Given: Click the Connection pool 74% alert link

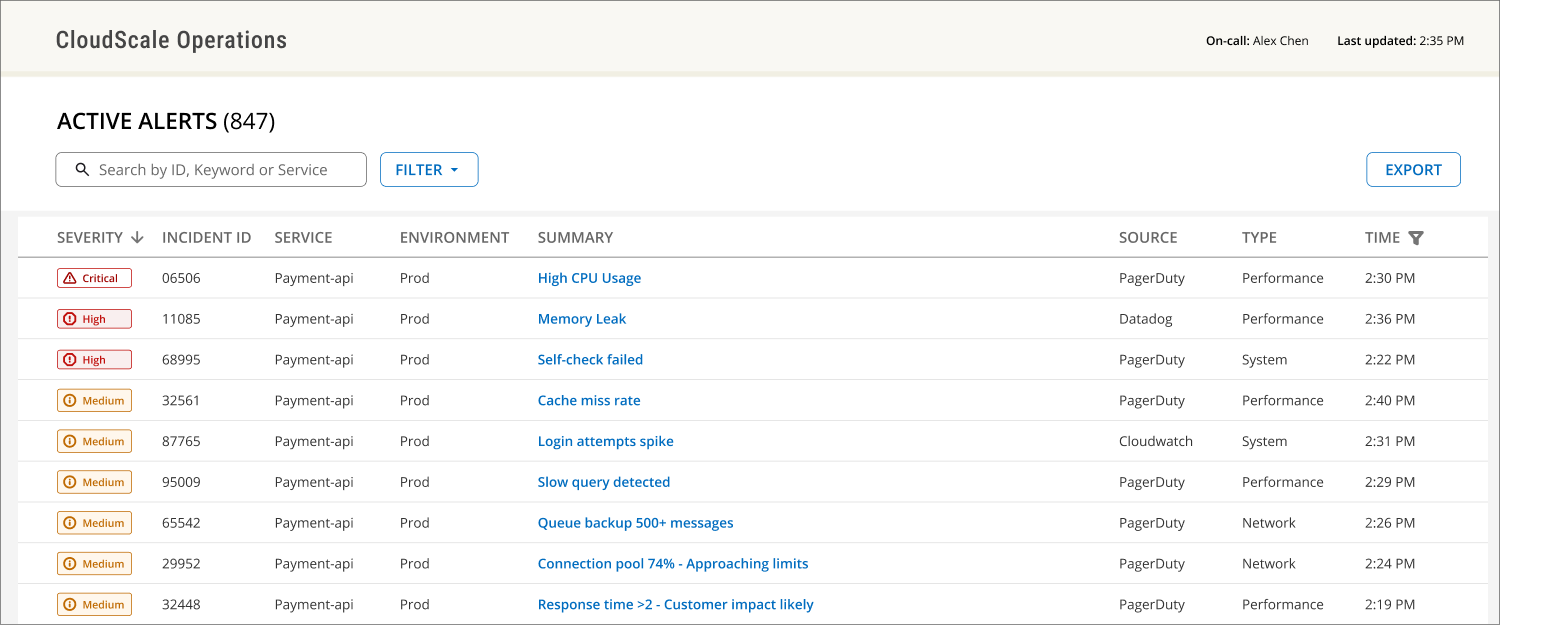Looking at the screenshot, I should [672, 564].
